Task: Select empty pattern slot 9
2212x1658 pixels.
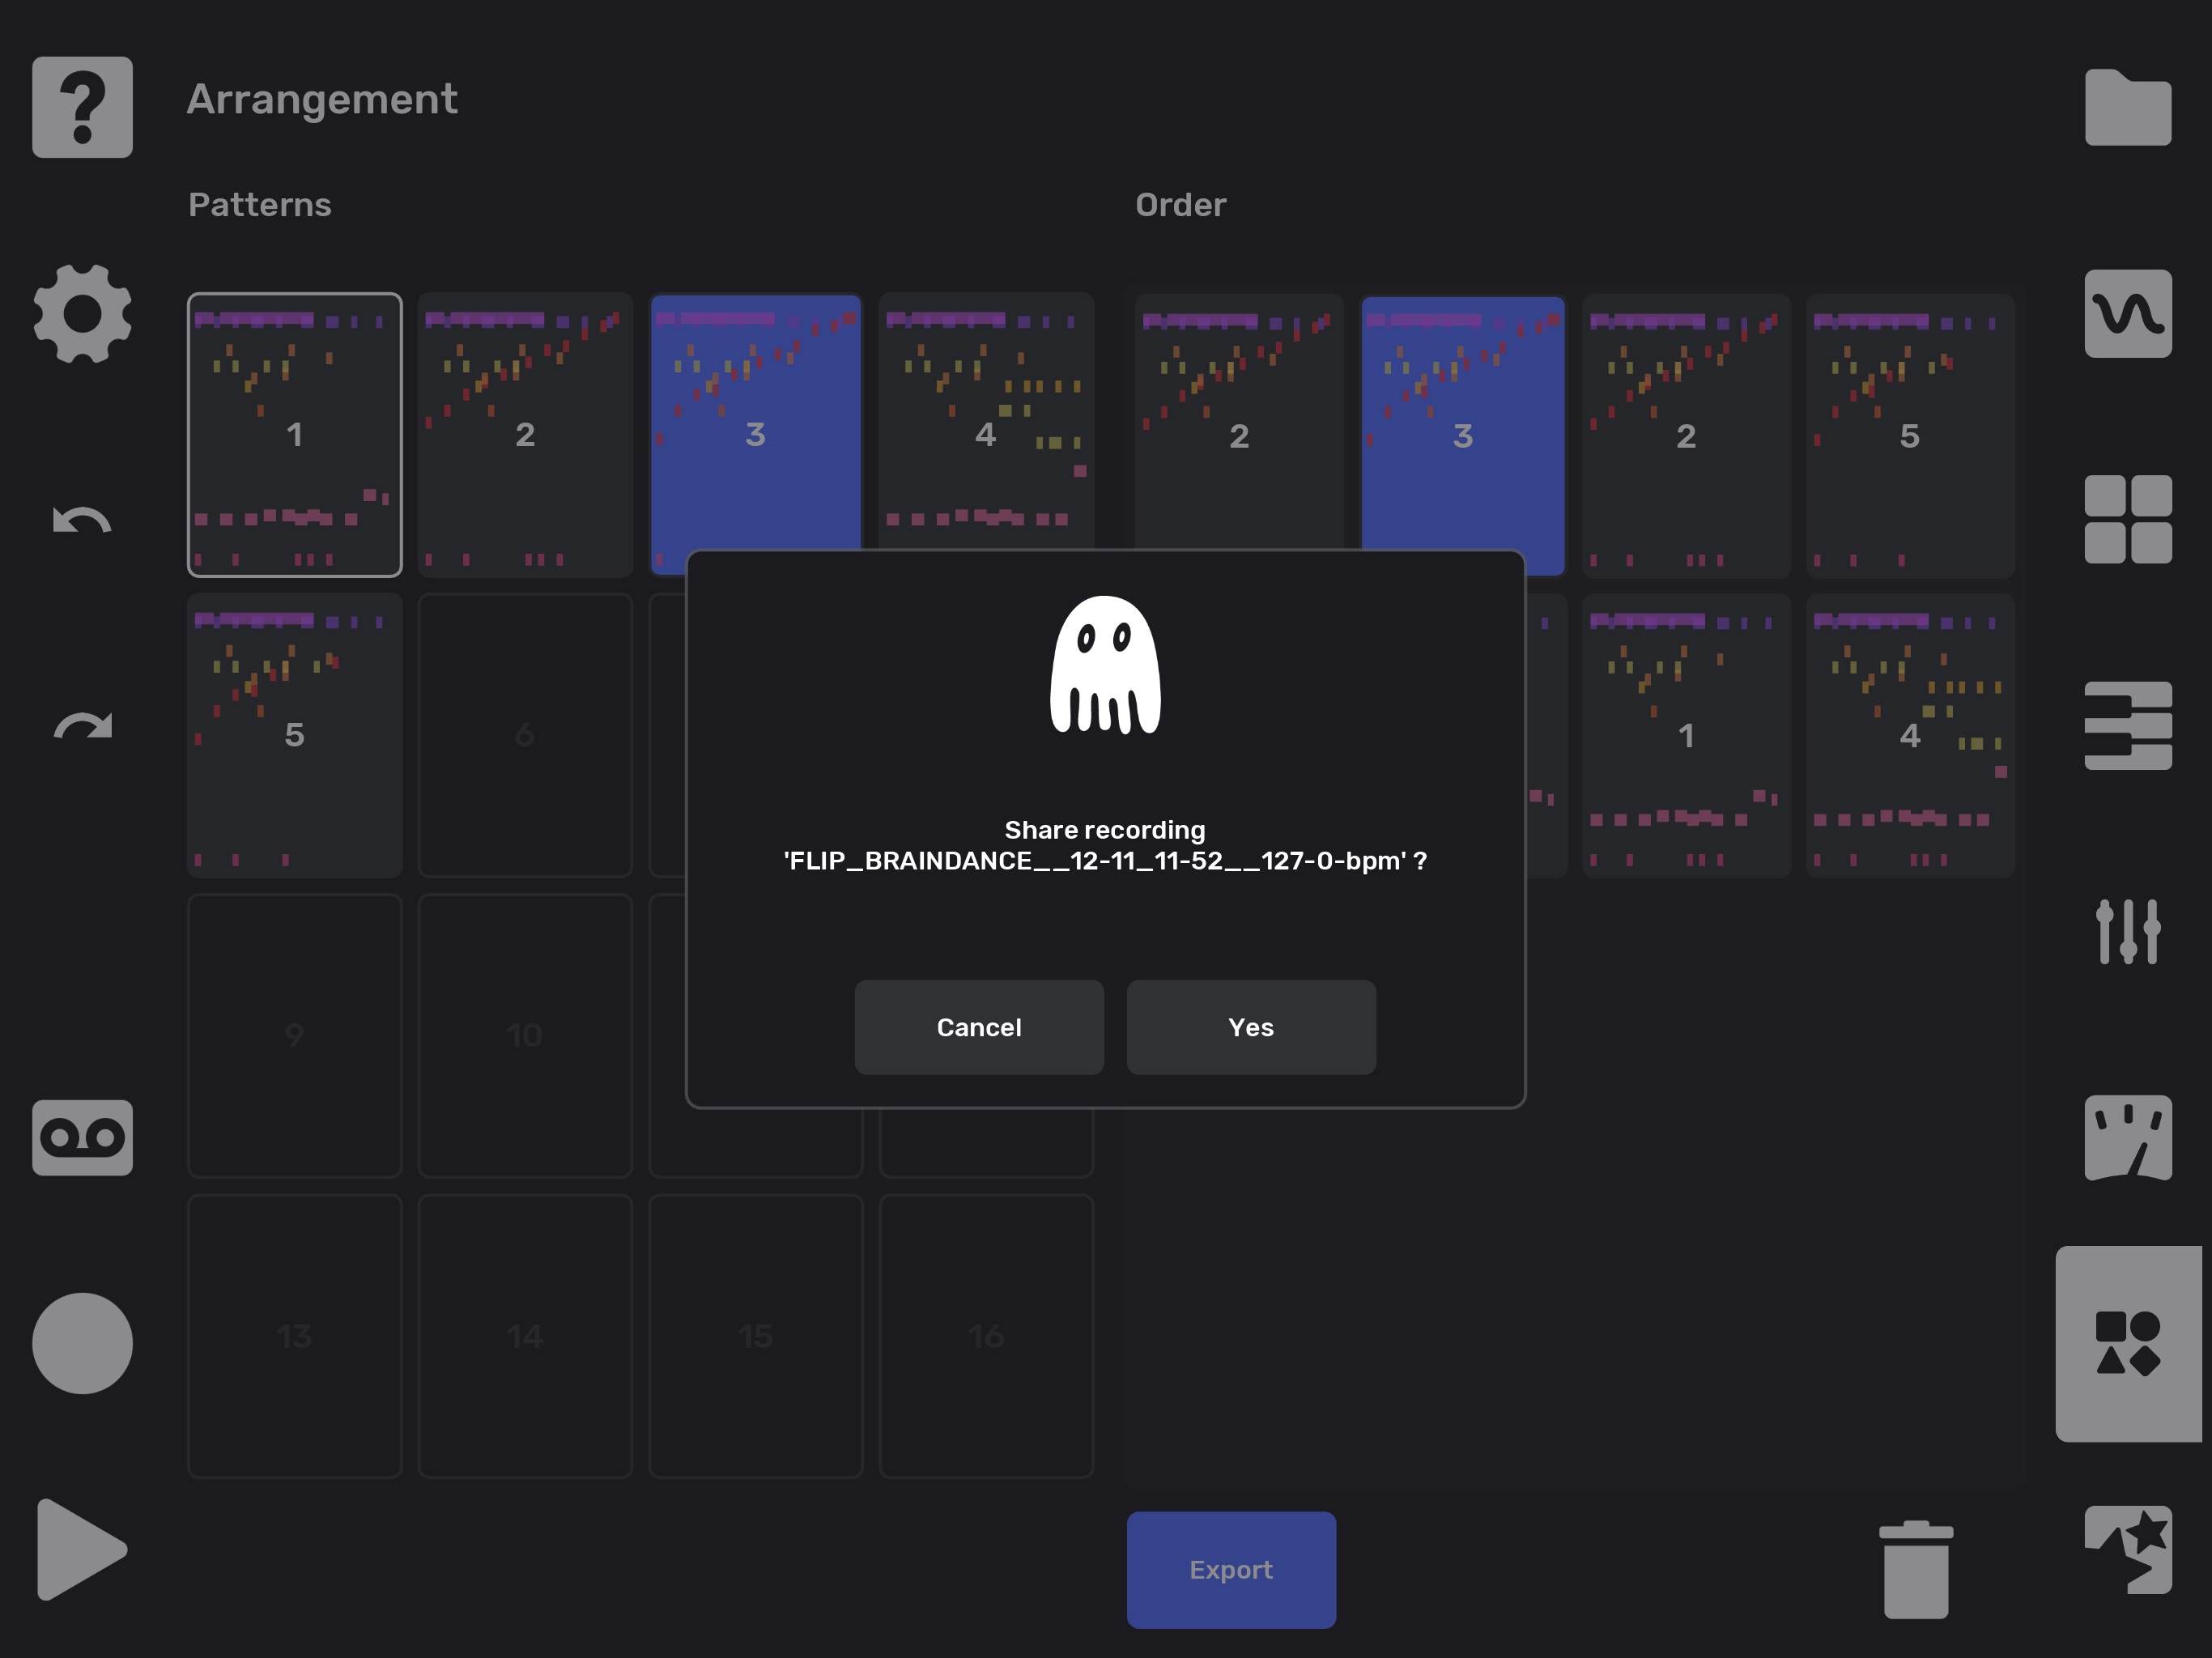Action: coord(295,1035)
